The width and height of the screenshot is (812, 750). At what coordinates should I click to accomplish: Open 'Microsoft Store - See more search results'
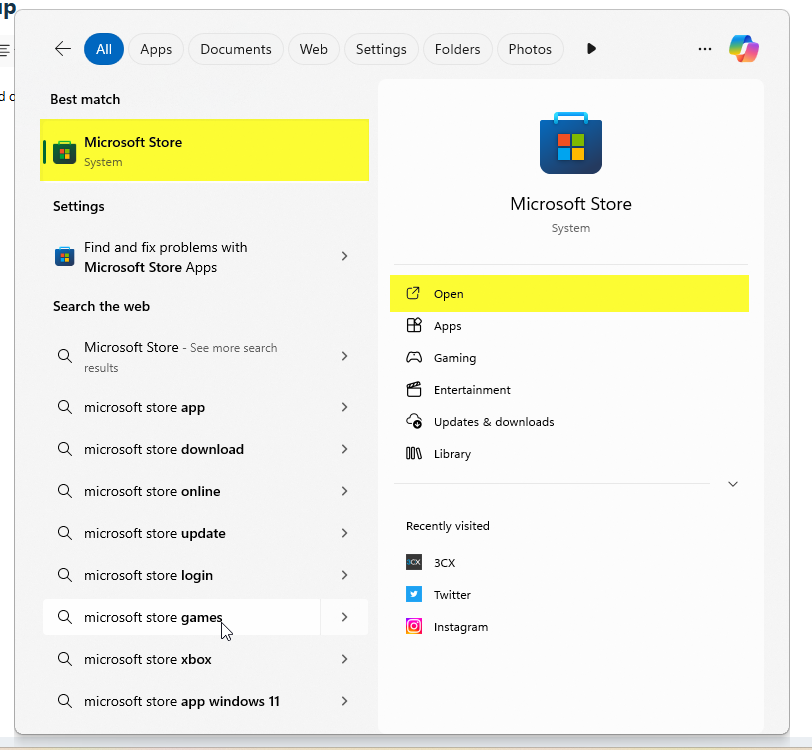coord(204,356)
